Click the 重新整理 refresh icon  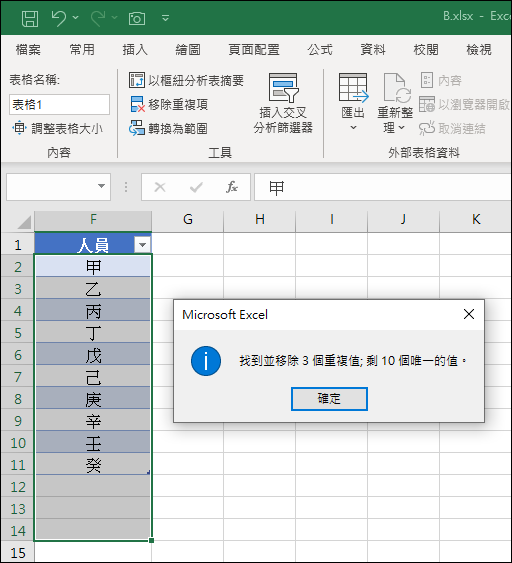coord(397,88)
